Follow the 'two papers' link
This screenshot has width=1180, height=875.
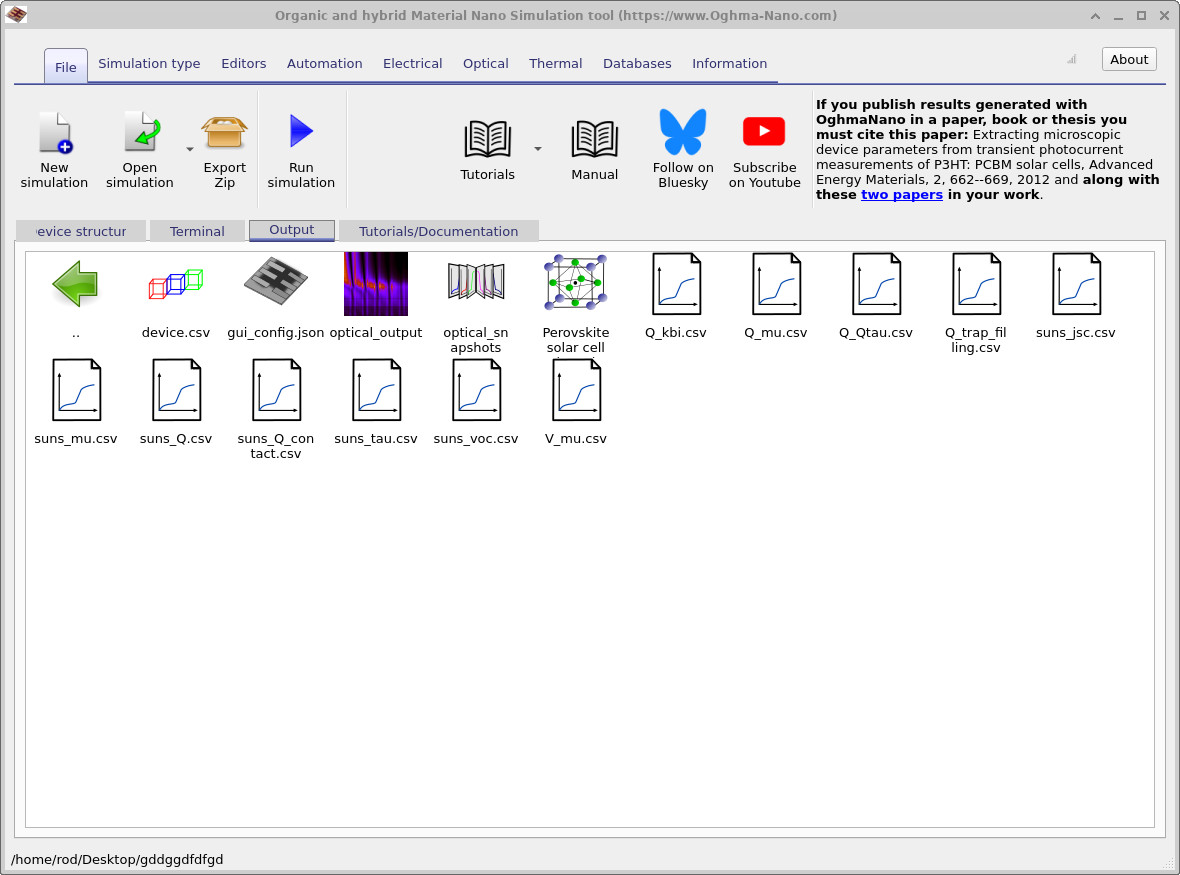[901, 194]
